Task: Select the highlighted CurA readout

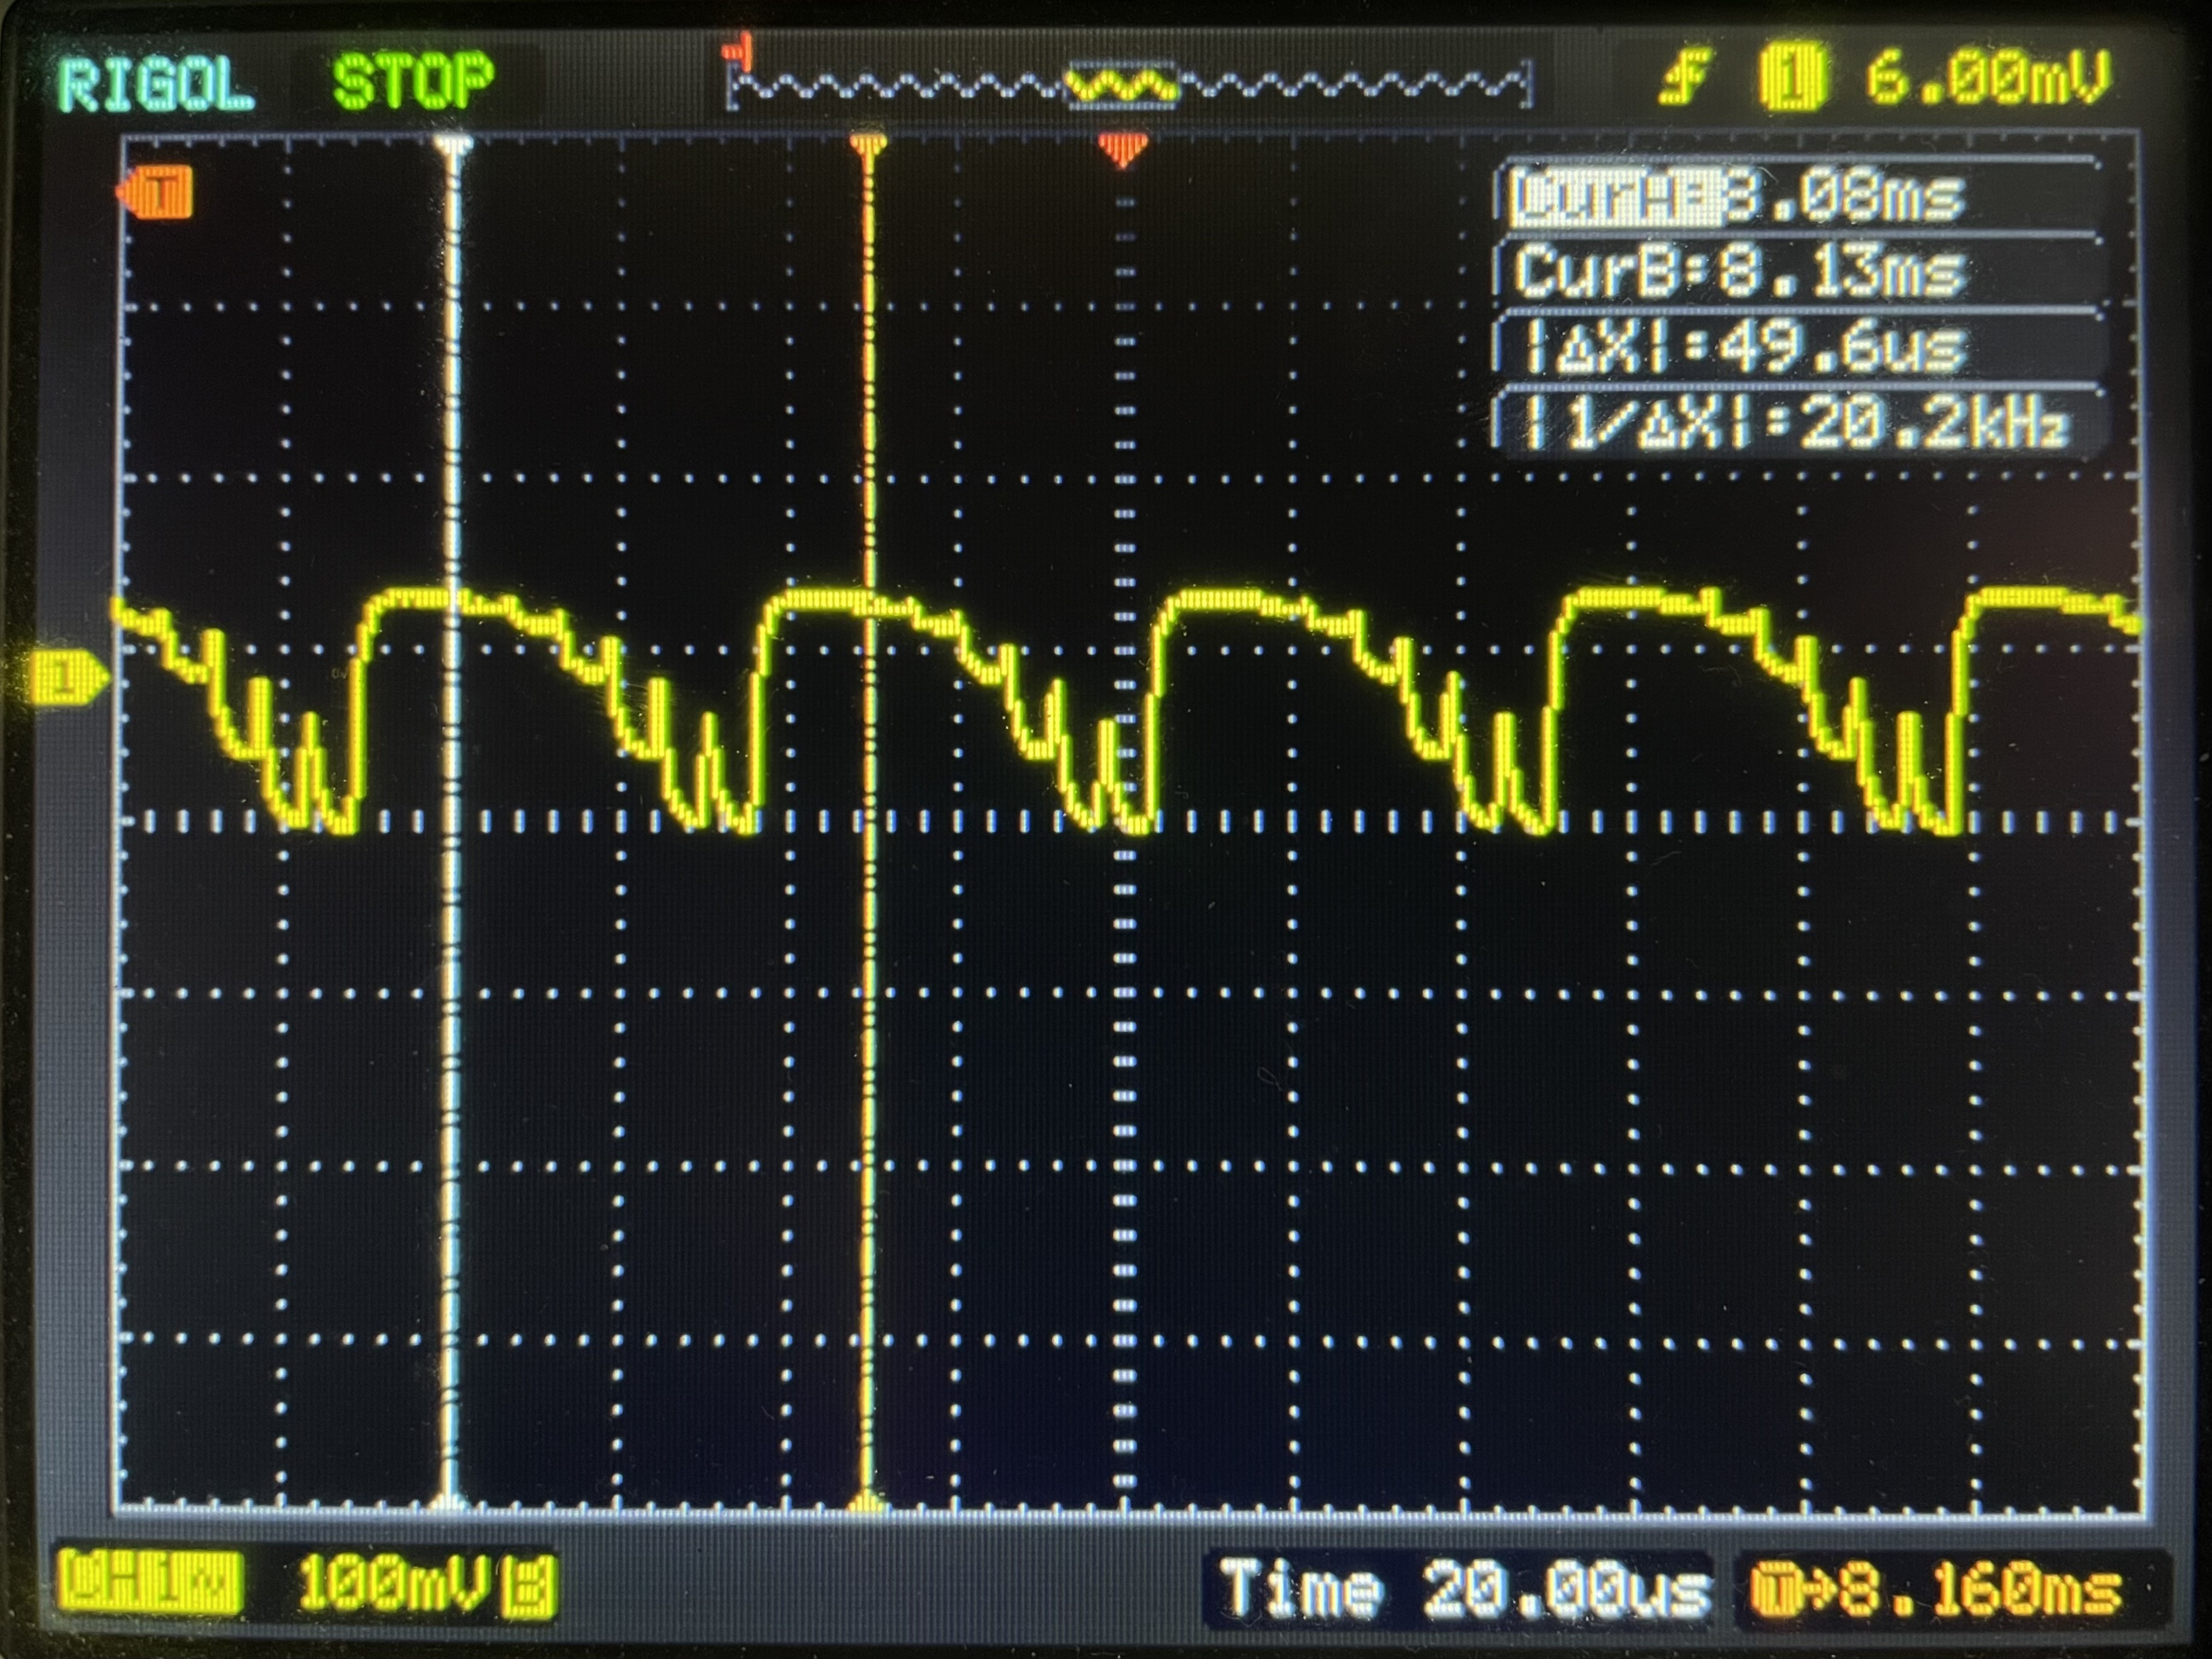Action: click(1737, 197)
